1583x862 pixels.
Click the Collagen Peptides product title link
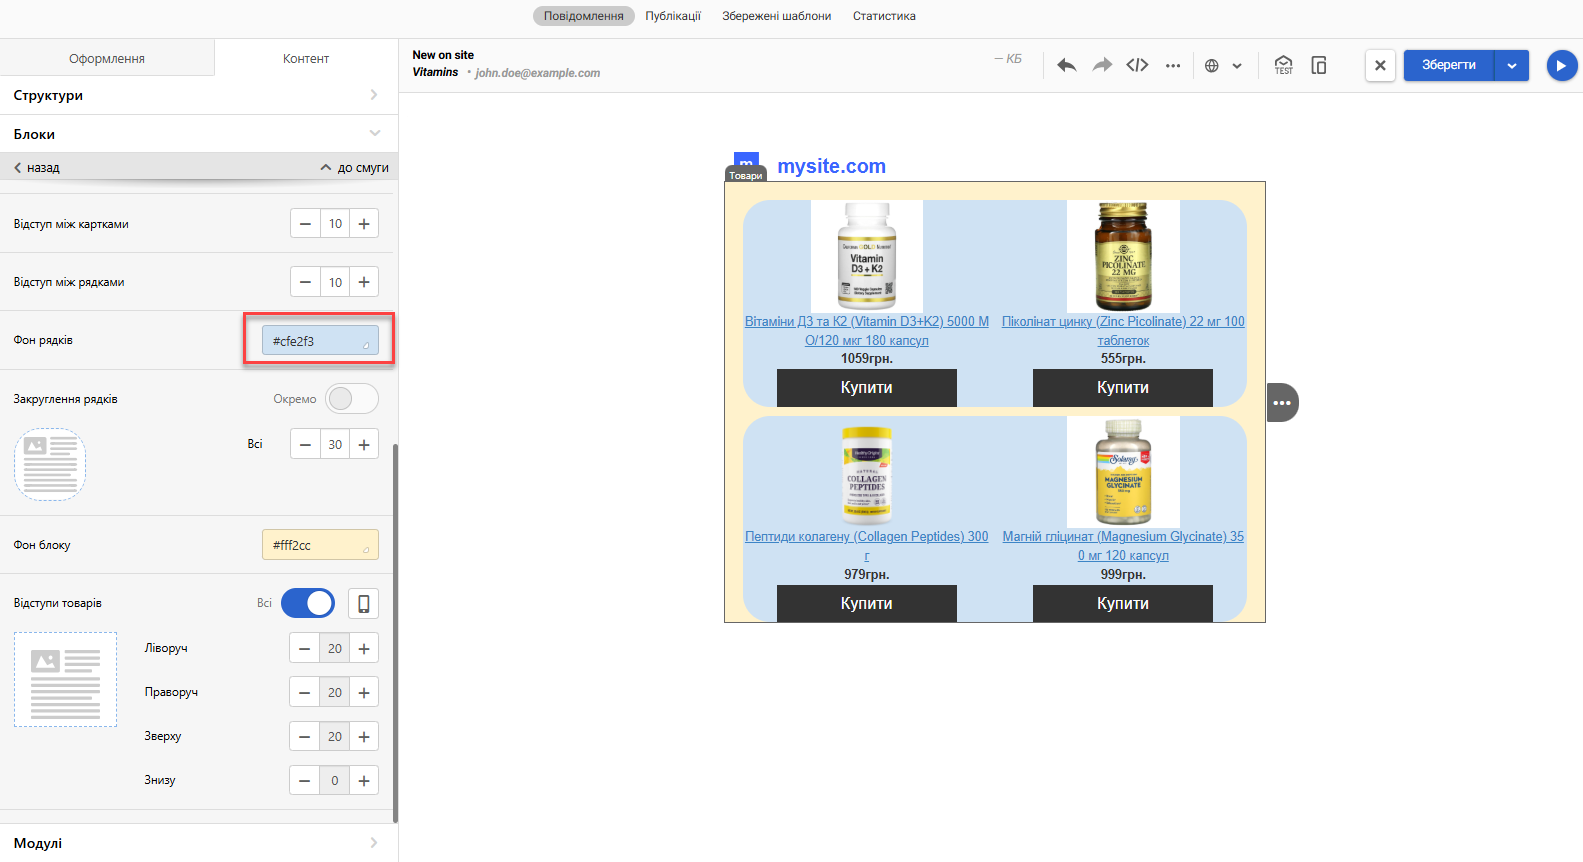[x=867, y=546]
